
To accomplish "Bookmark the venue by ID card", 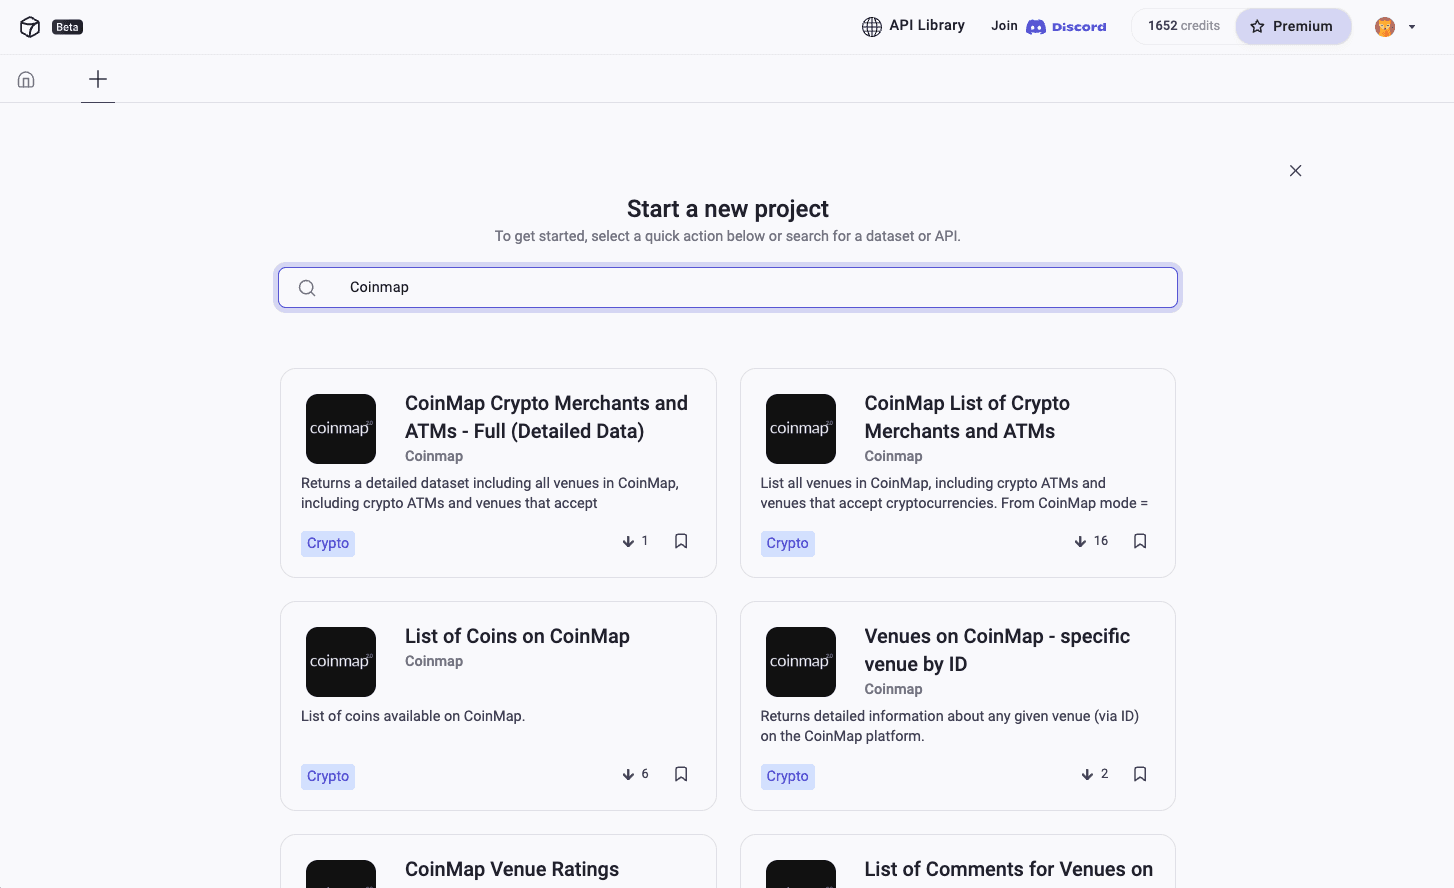I will (1140, 774).
